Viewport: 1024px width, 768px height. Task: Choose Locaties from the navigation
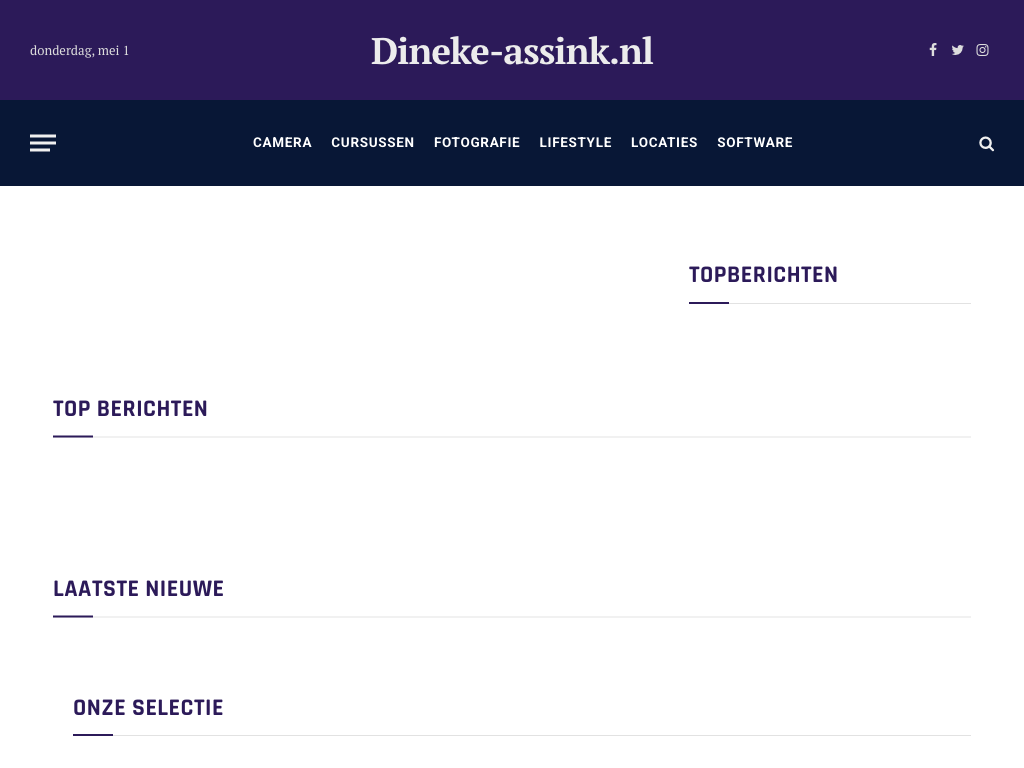click(x=664, y=143)
